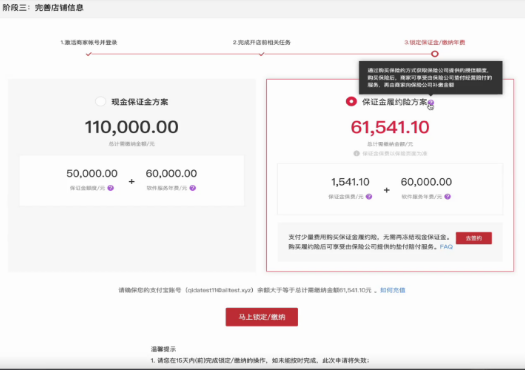Click the 50,000.00 deposit value
The image size is (525, 370).
coord(92,173)
